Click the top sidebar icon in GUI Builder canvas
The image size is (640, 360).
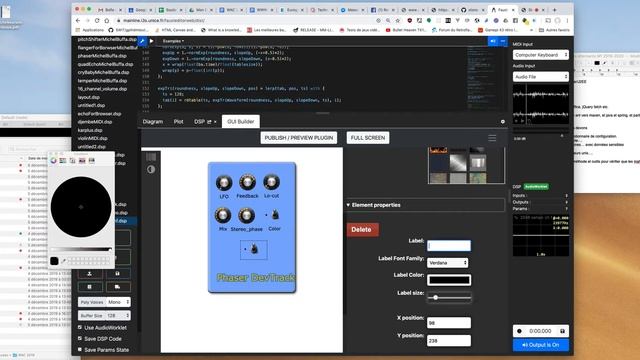(151, 157)
